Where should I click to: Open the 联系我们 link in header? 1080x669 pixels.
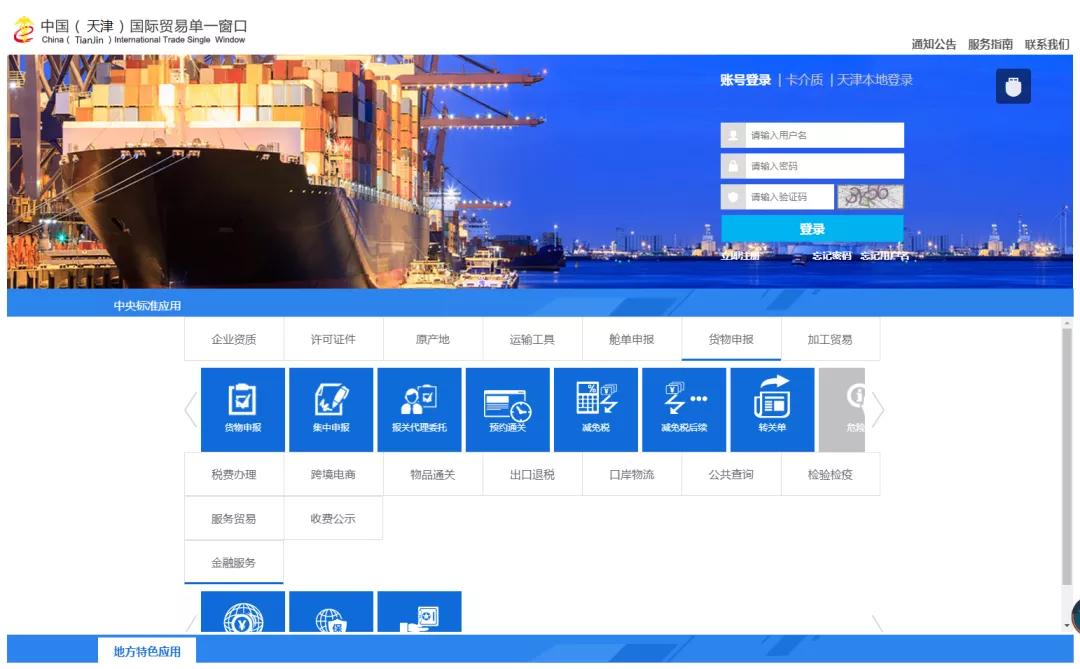point(1046,44)
